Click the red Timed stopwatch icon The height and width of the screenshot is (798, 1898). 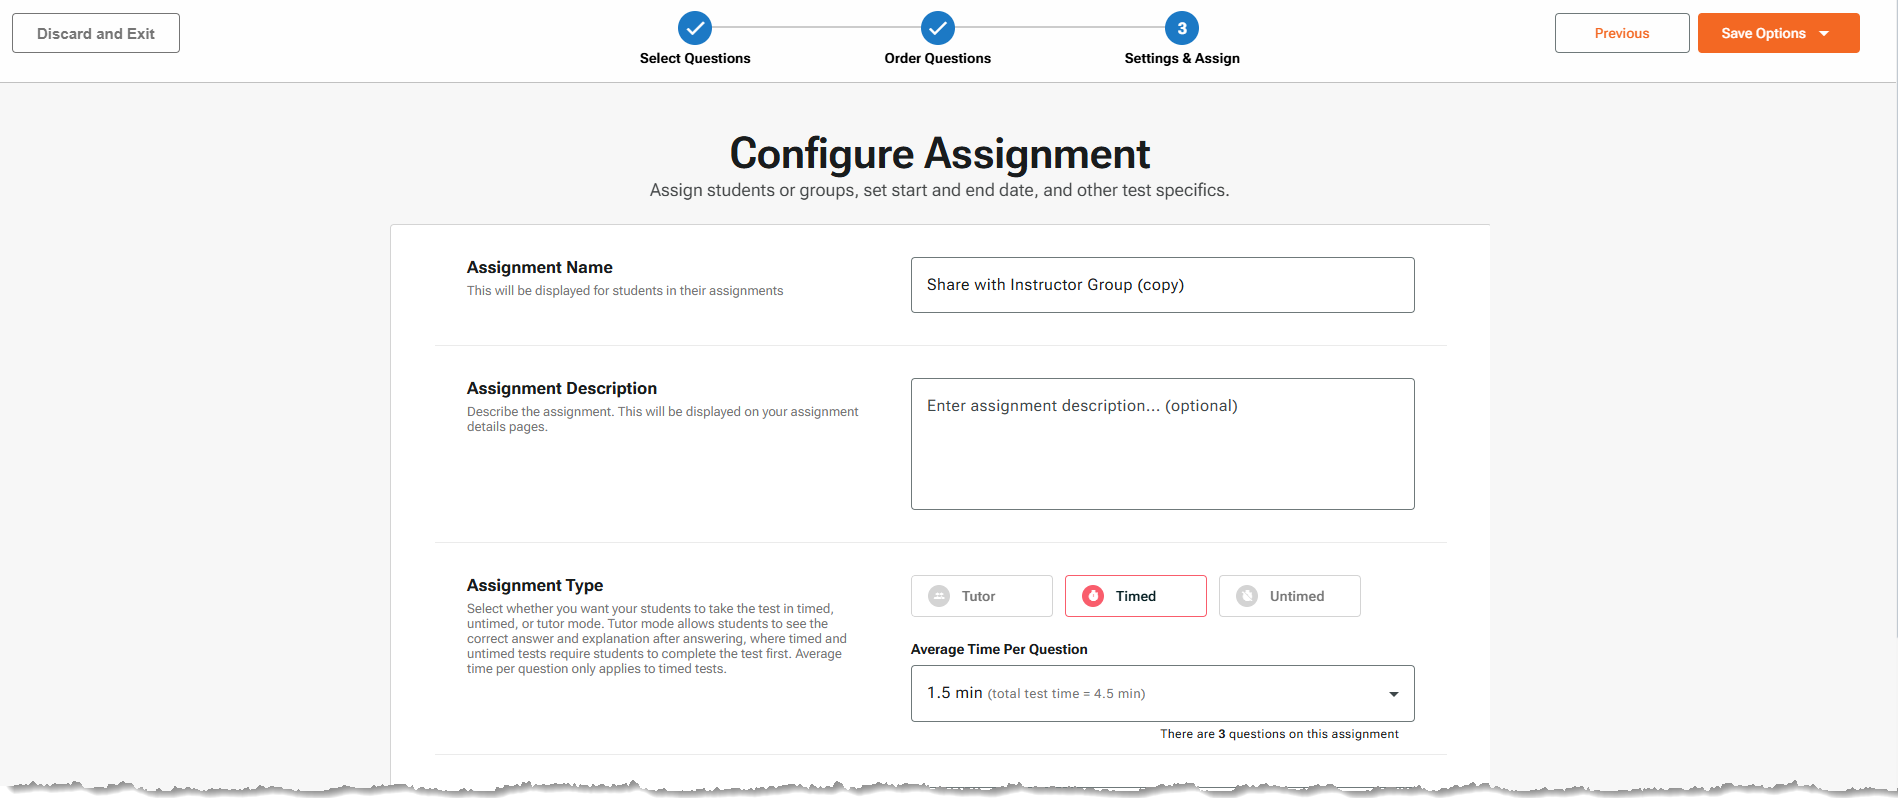tap(1093, 596)
